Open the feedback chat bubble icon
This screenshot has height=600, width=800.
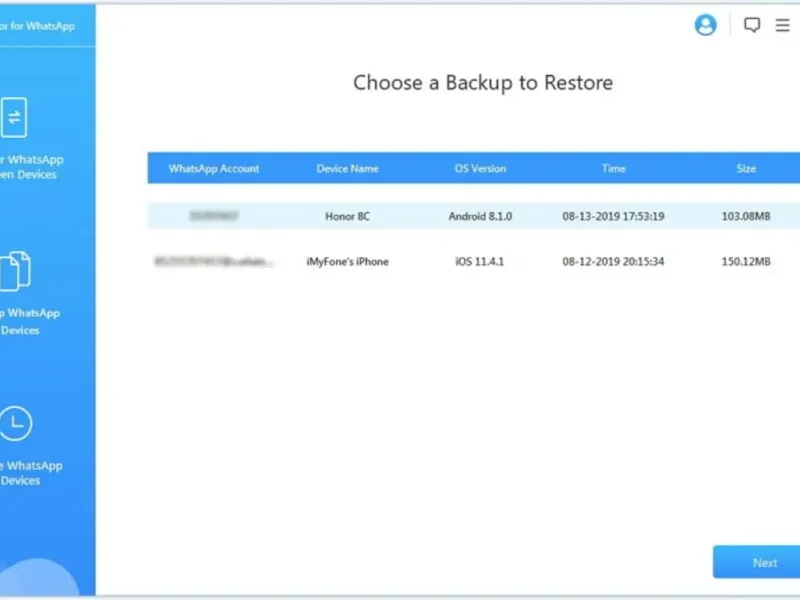pyautogui.click(x=752, y=24)
